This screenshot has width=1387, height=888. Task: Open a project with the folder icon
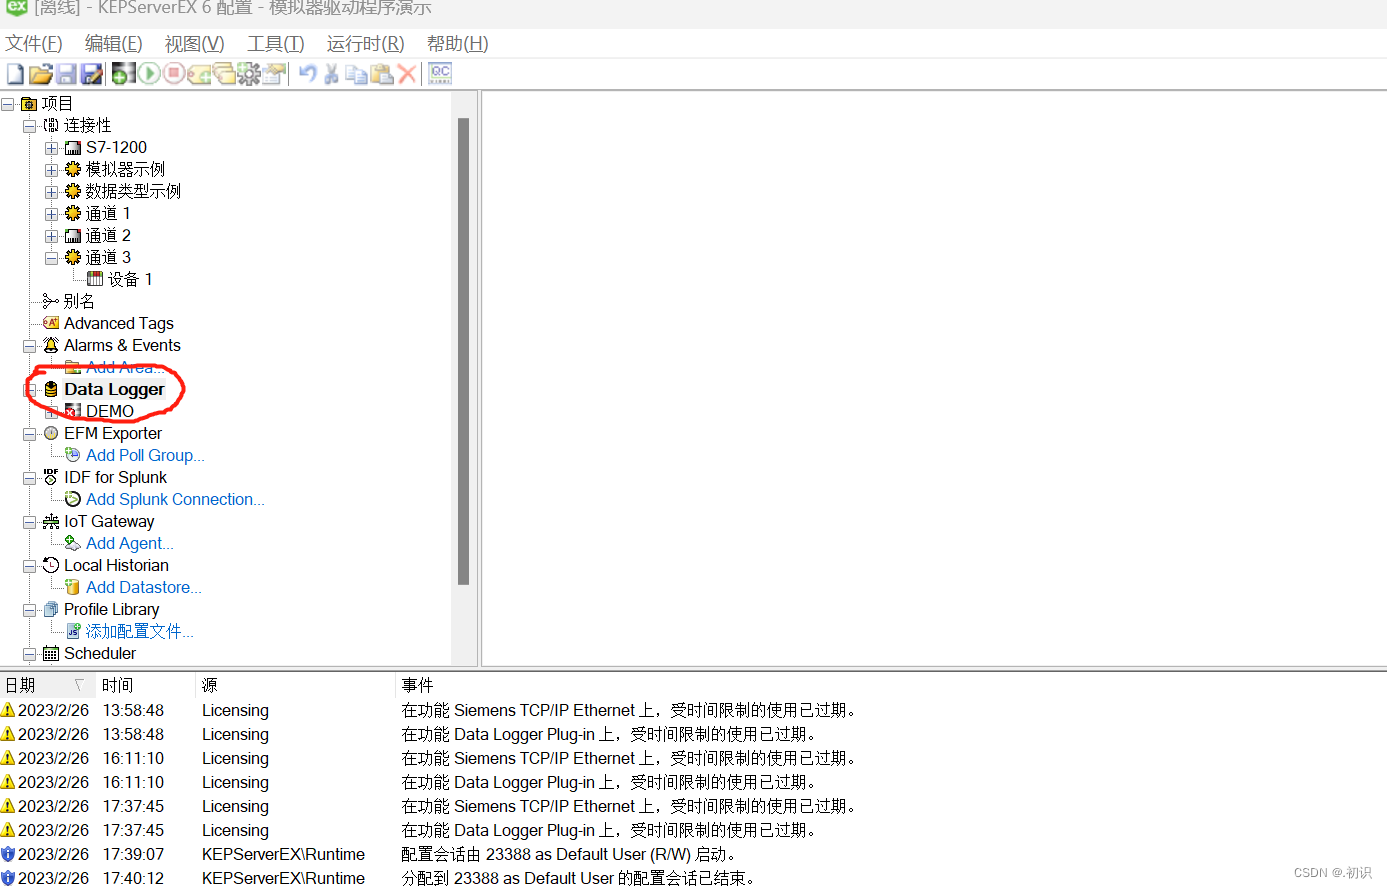point(40,74)
